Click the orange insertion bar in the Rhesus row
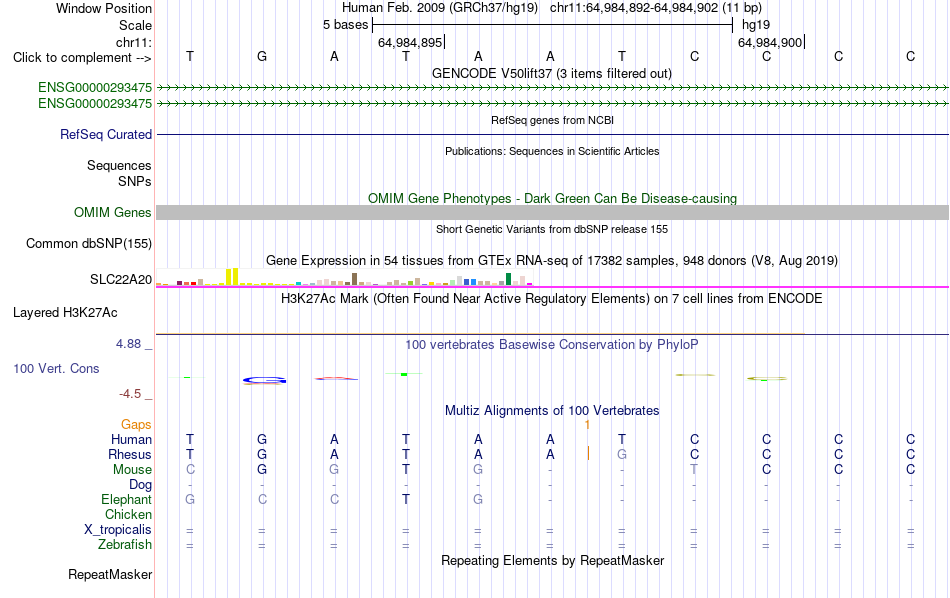Screen dimensions: 950x598 coord(588,453)
